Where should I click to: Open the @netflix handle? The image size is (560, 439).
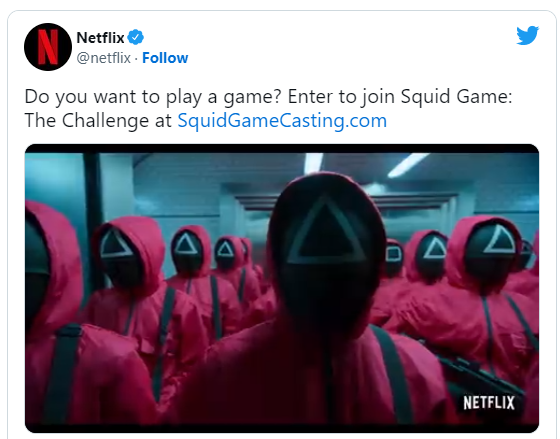point(104,58)
